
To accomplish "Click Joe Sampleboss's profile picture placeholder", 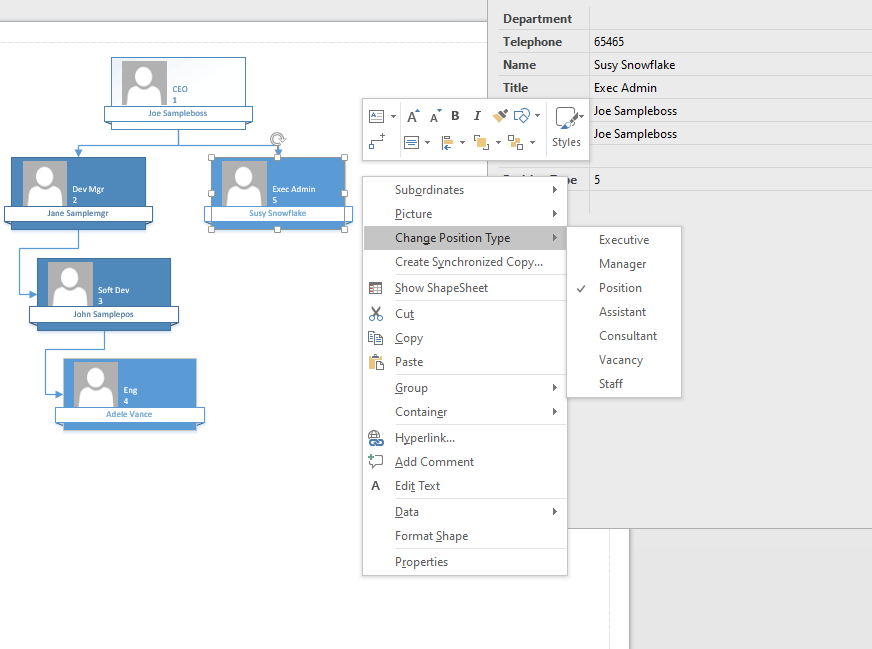I will point(144,83).
